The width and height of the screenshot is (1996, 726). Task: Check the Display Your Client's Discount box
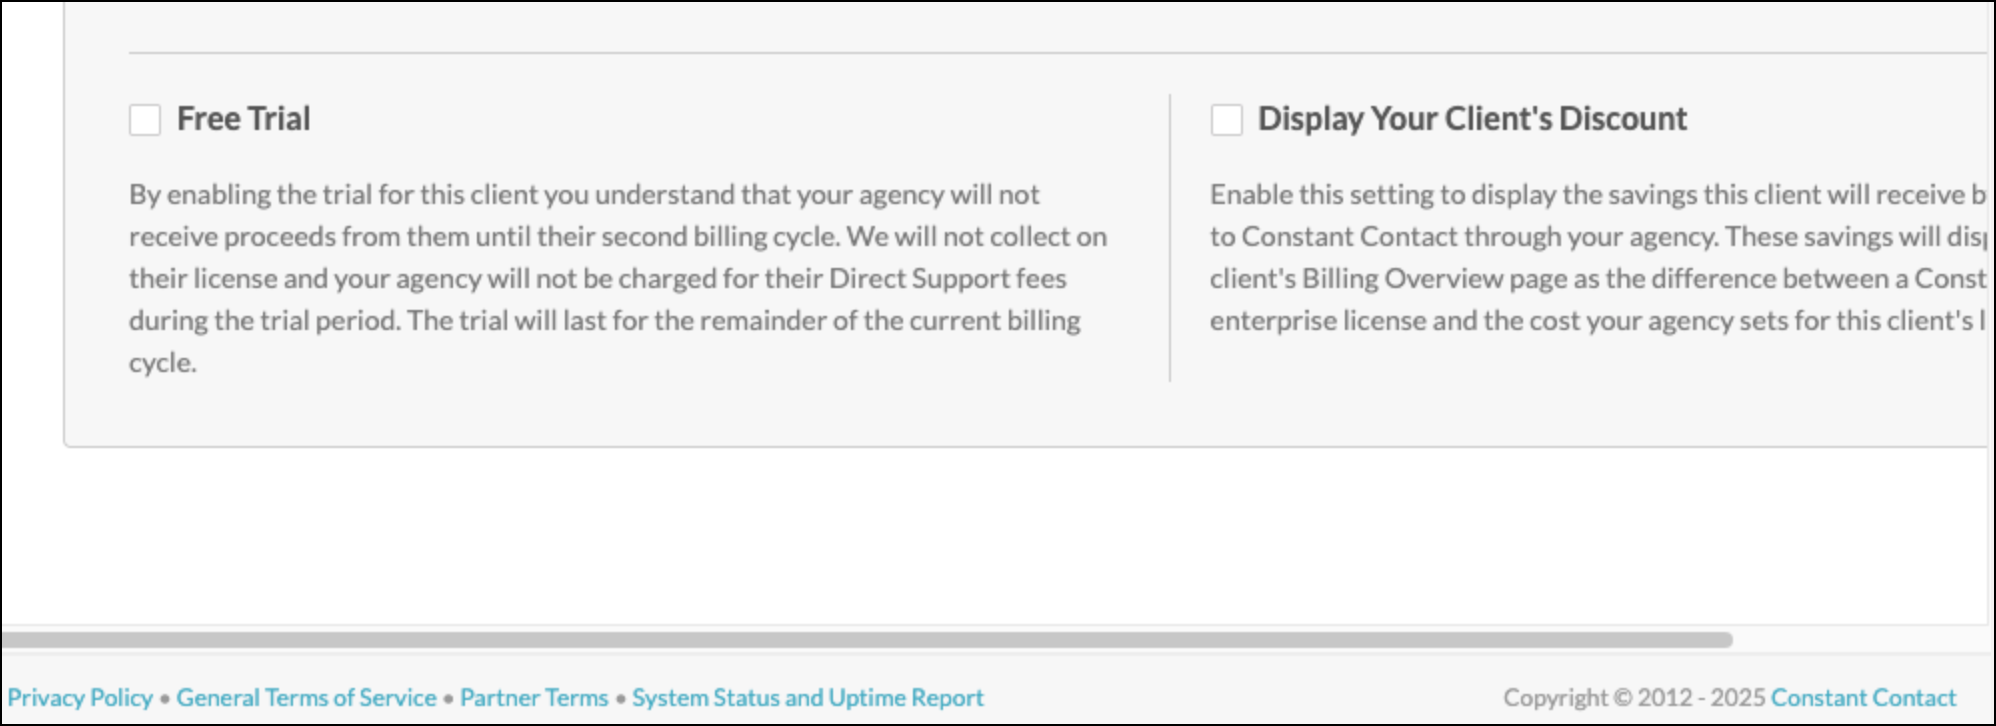[x=1226, y=120]
